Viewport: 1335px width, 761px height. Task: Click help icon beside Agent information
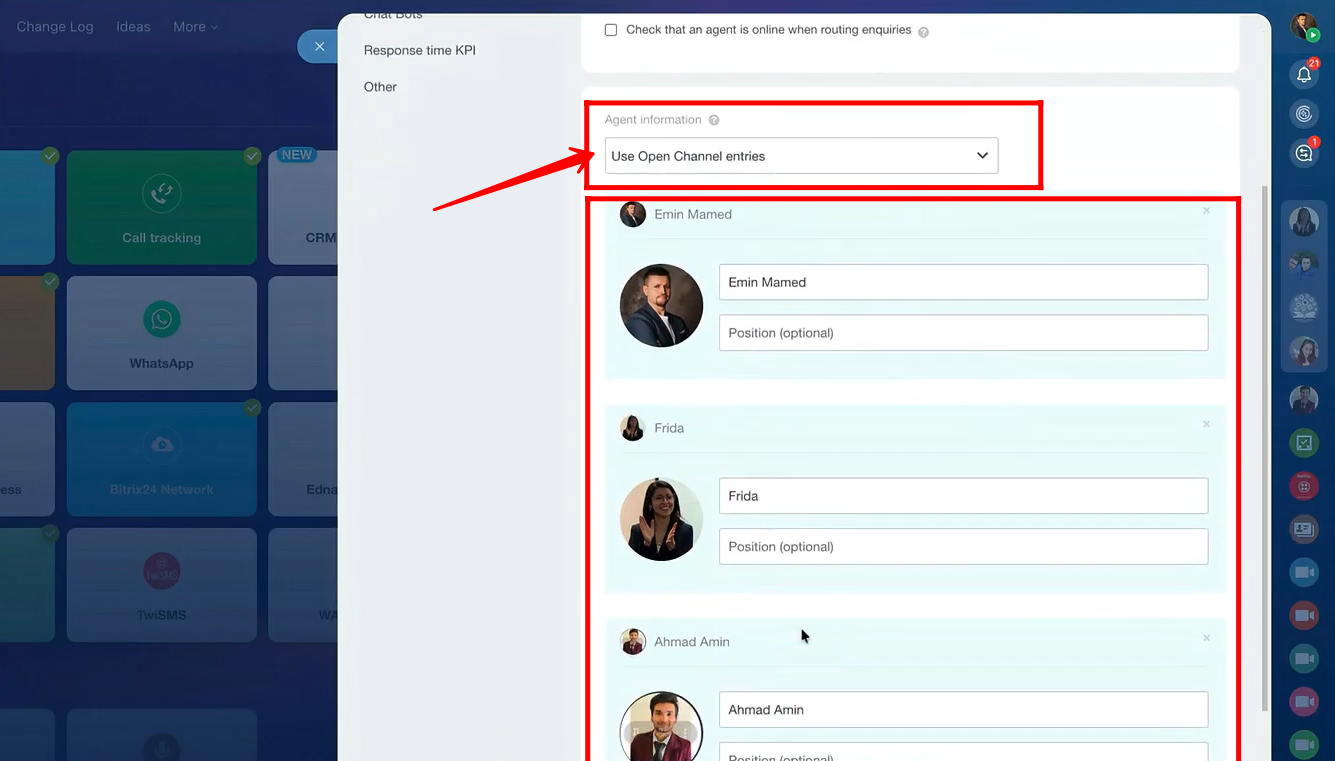click(714, 120)
